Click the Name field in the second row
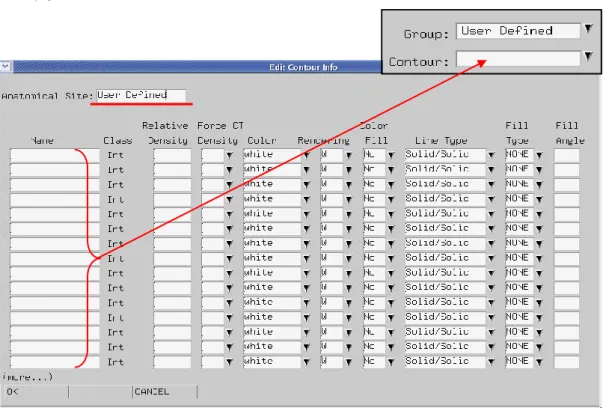 point(54,170)
